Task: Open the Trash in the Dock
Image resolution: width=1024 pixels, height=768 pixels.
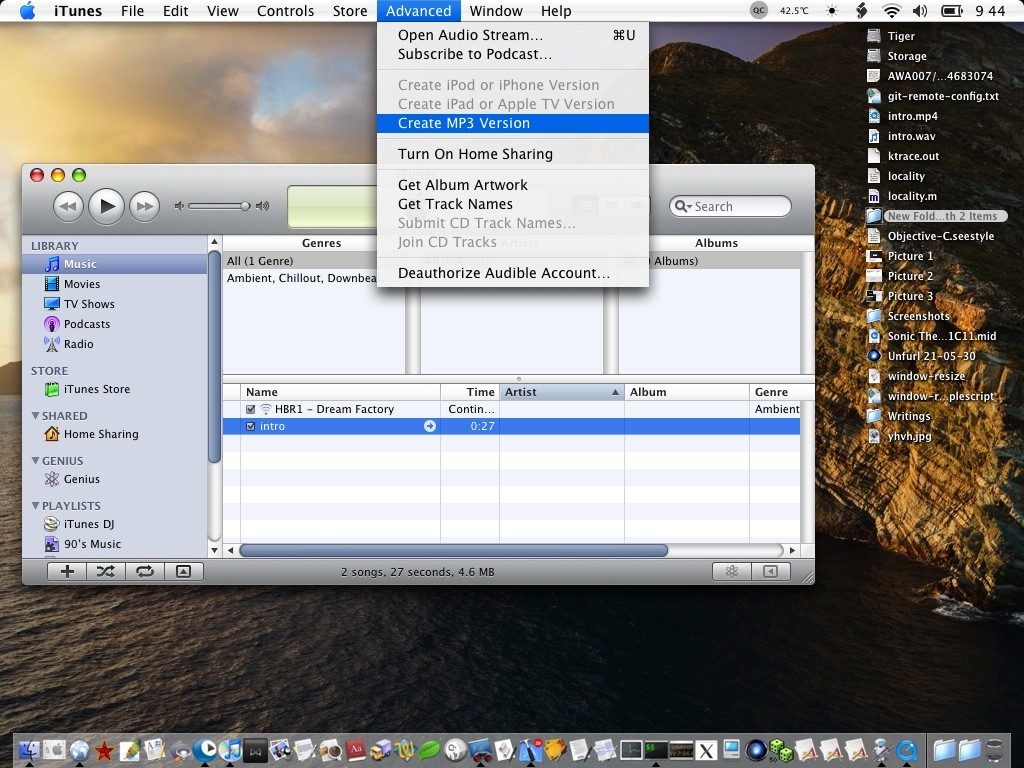Action: (995, 751)
